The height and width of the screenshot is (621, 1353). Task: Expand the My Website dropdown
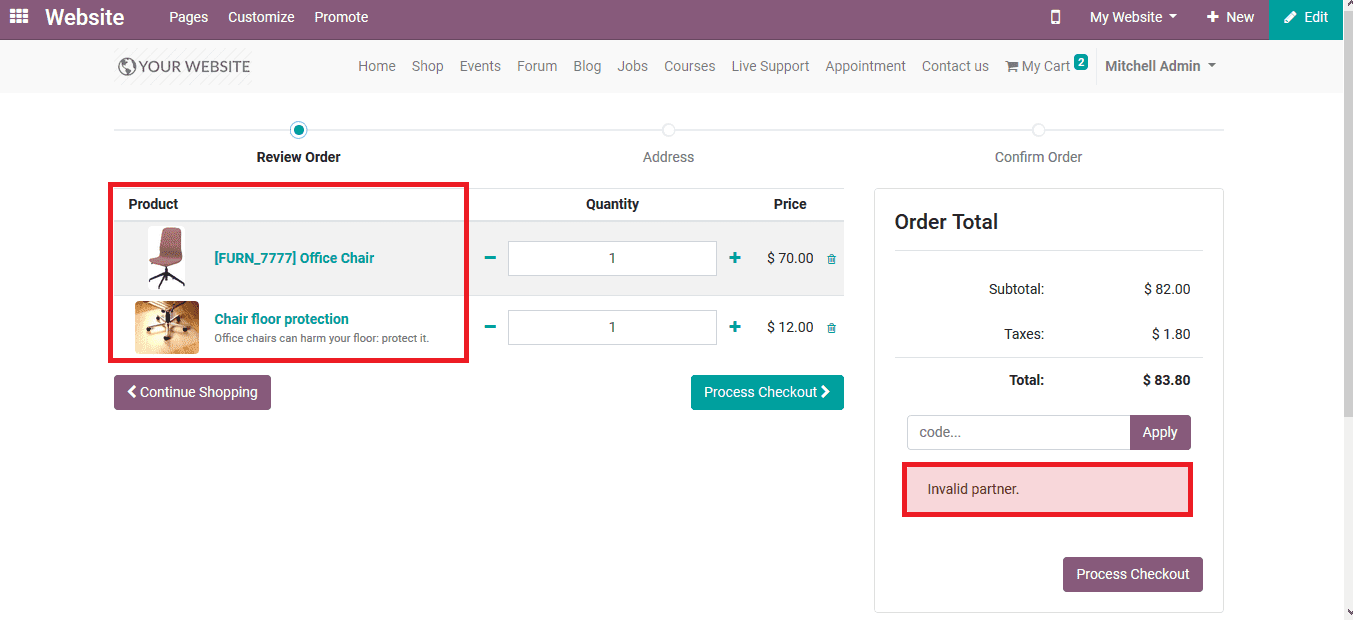coord(1133,17)
